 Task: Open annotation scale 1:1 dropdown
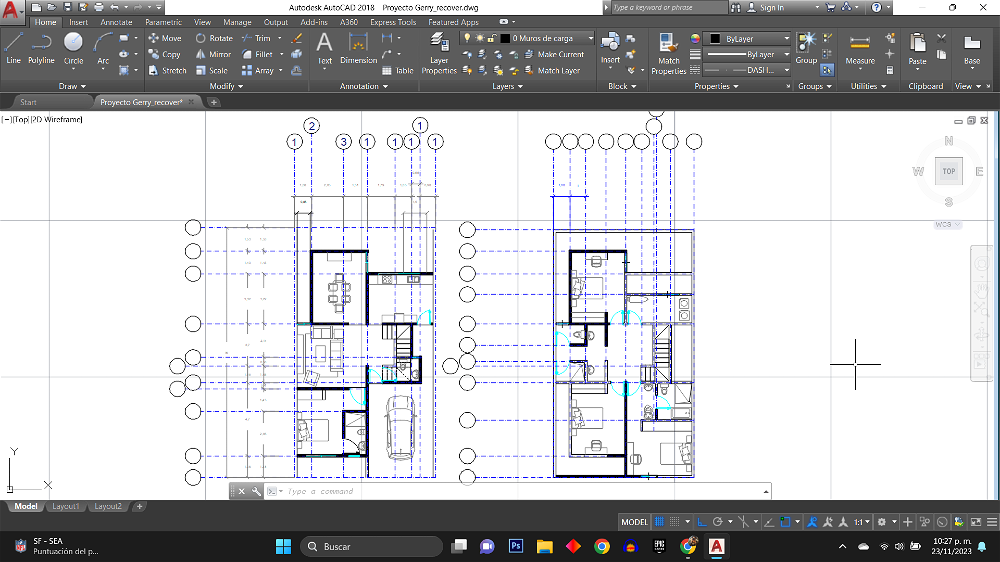[862, 522]
